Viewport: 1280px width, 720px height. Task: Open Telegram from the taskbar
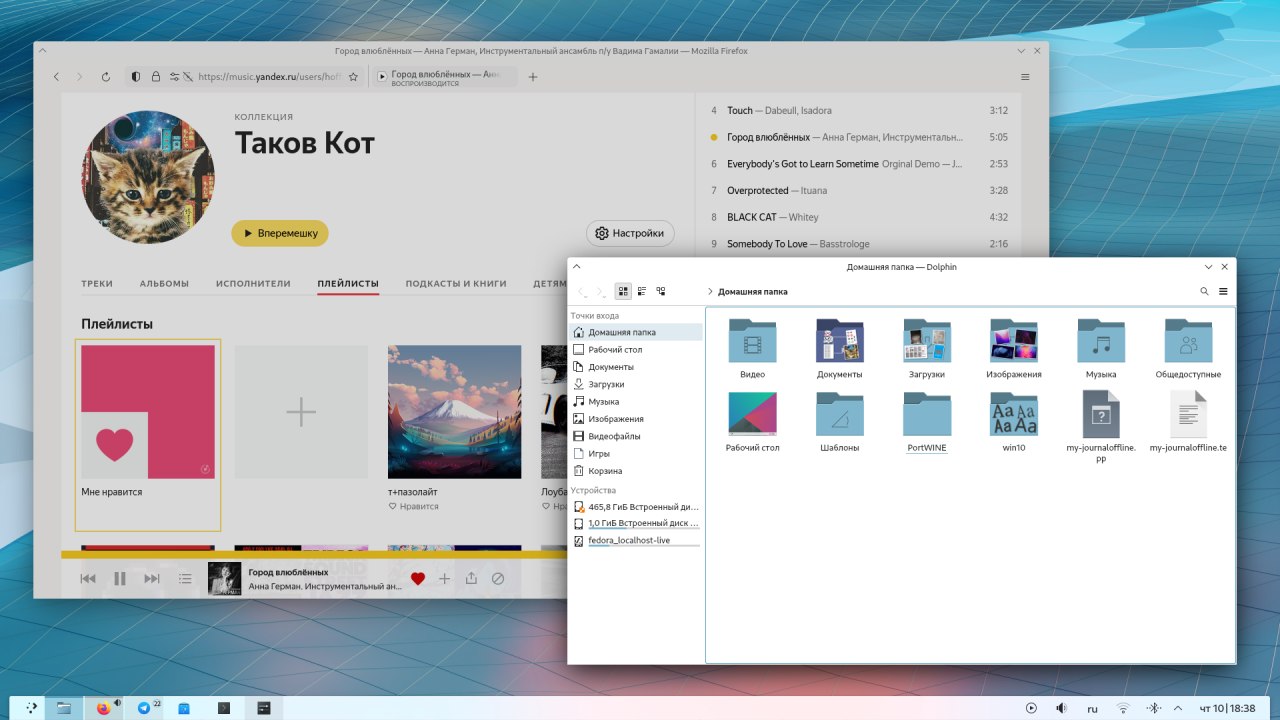pos(145,708)
